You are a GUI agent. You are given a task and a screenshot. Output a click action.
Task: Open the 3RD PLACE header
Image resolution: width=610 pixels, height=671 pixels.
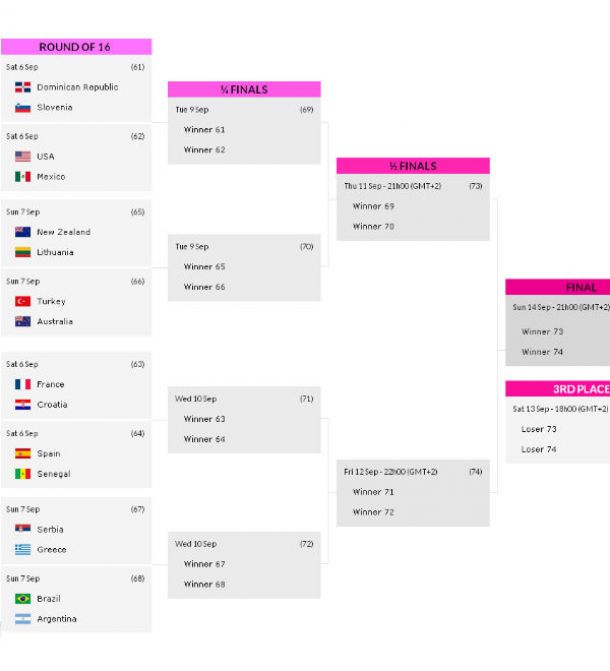pyautogui.click(x=558, y=389)
